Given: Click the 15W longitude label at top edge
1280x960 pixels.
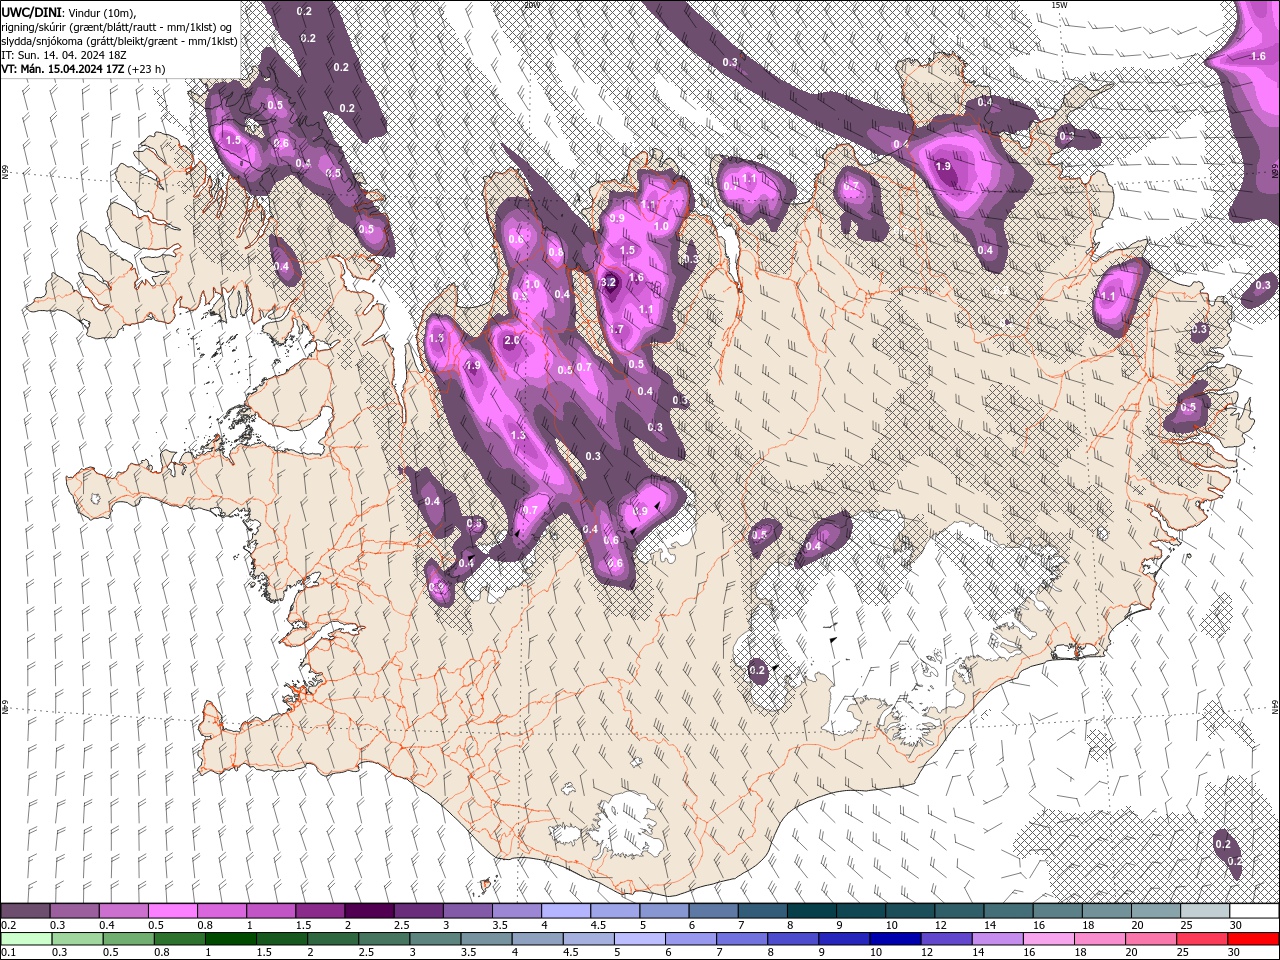Looking at the screenshot, I should pyautogui.click(x=1059, y=5).
